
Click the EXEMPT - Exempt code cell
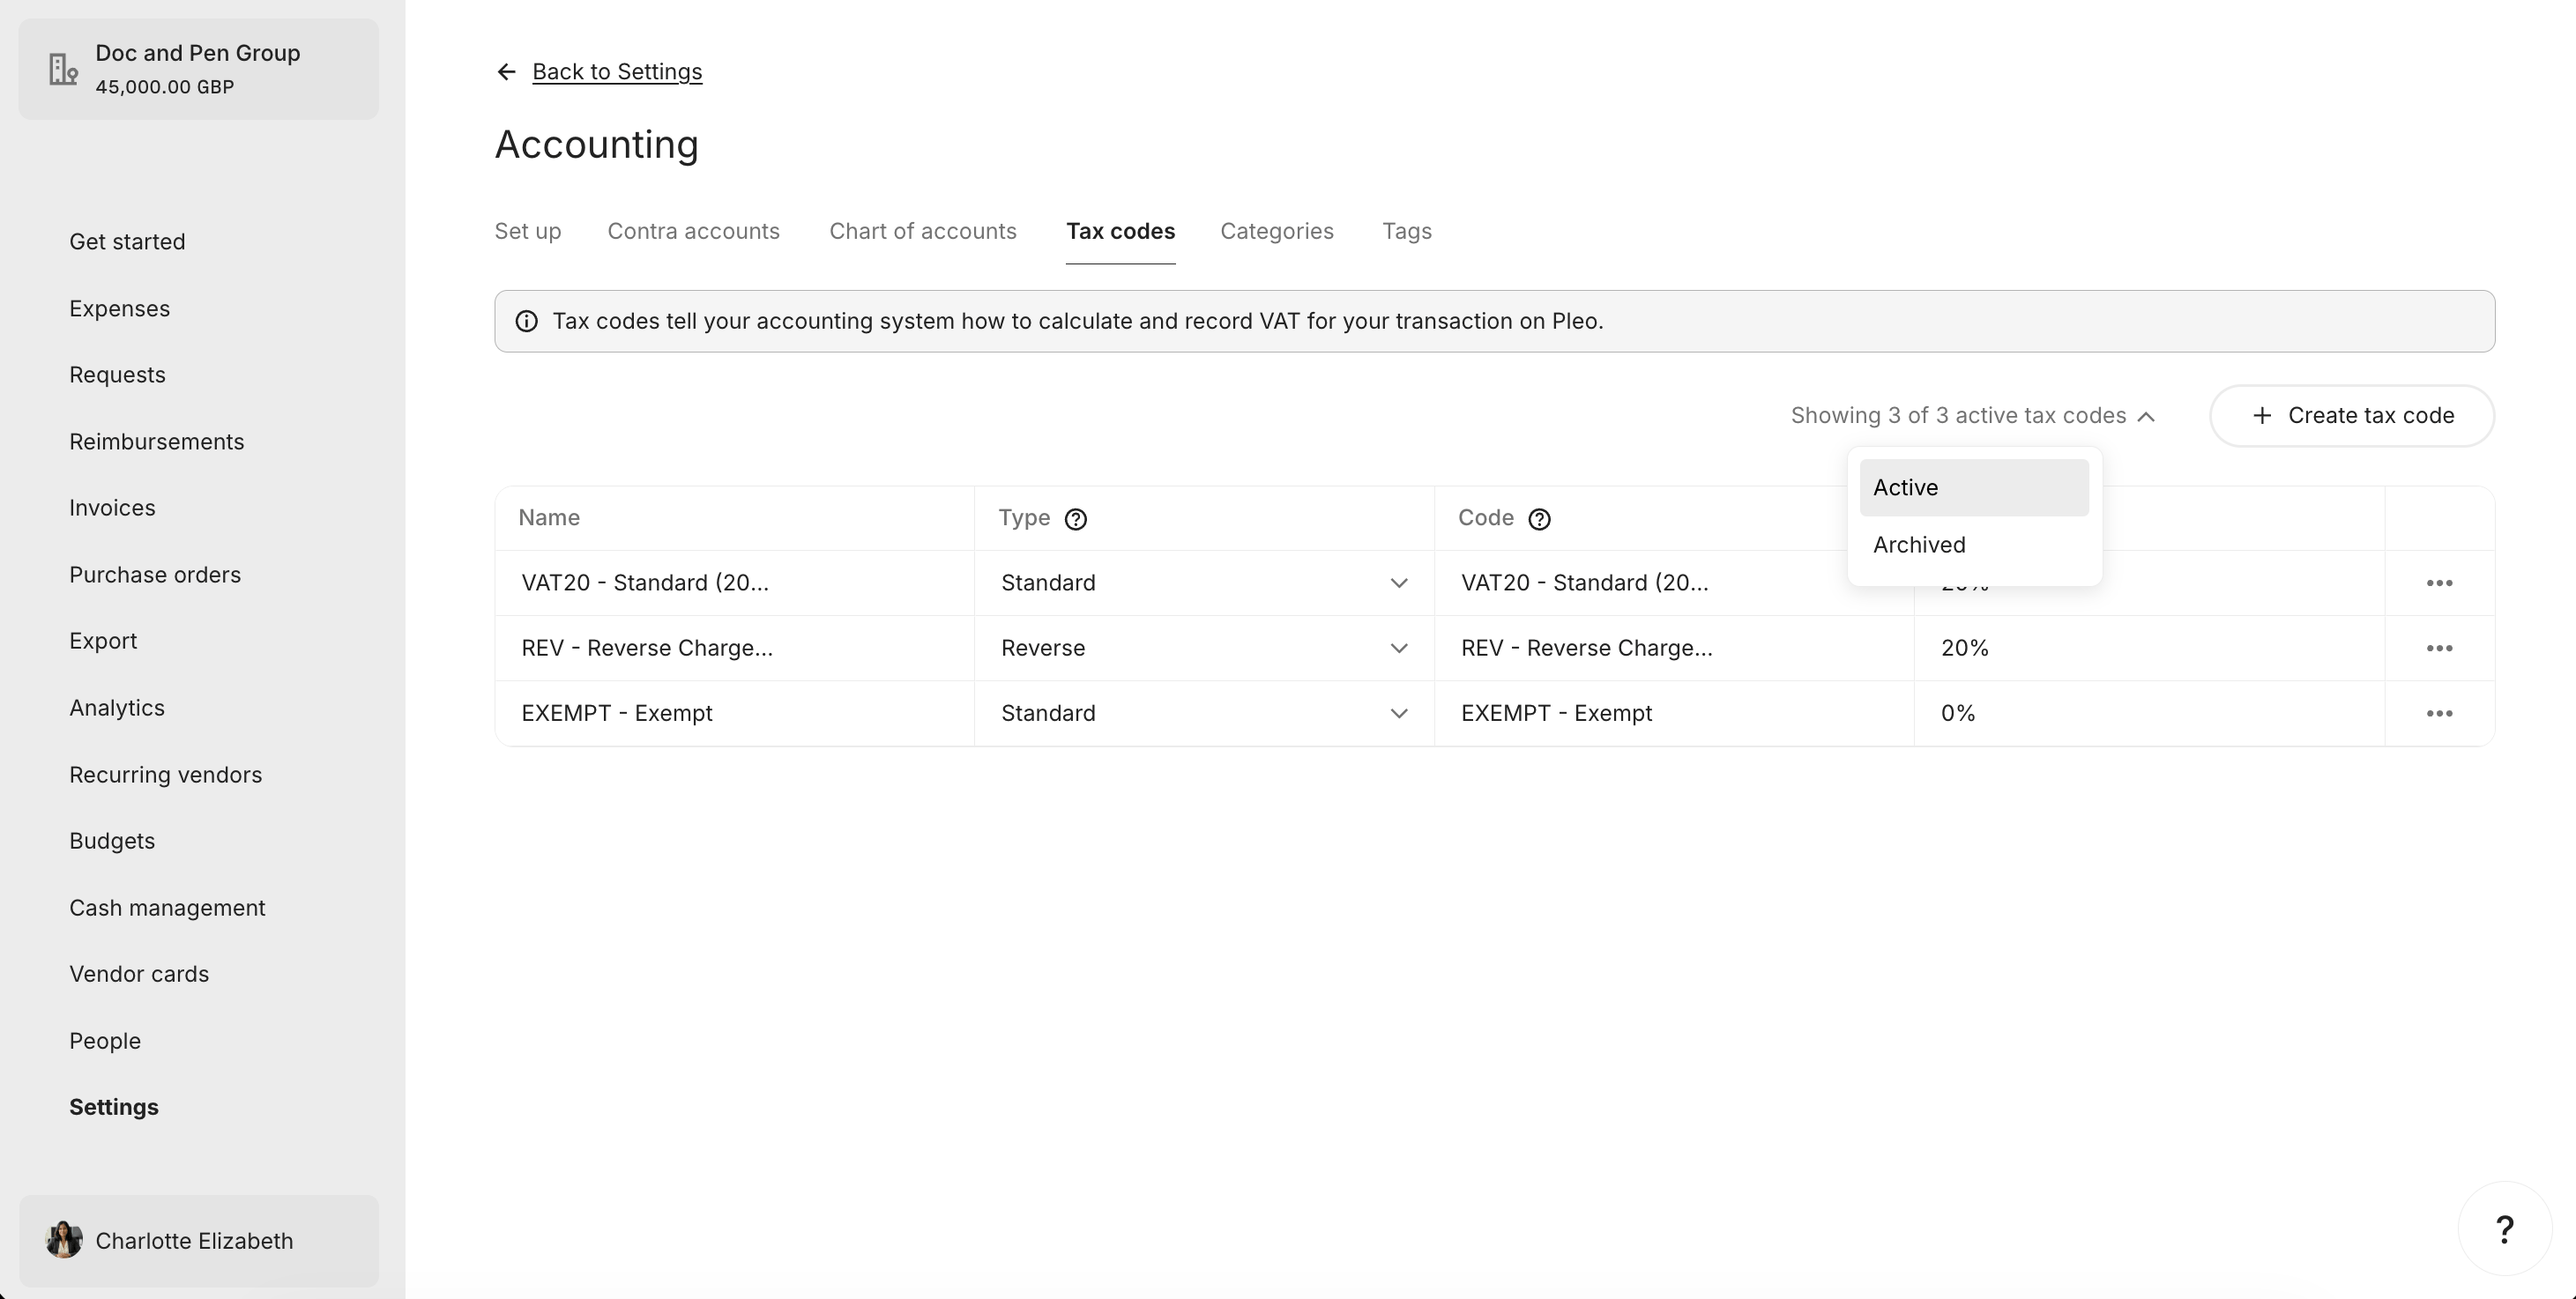[1674, 713]
